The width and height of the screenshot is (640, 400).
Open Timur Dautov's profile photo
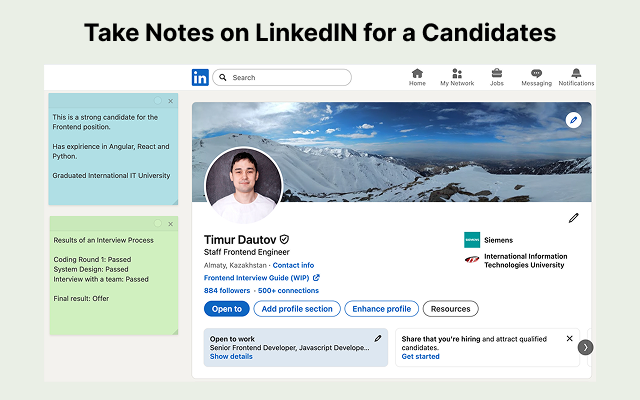244,186
